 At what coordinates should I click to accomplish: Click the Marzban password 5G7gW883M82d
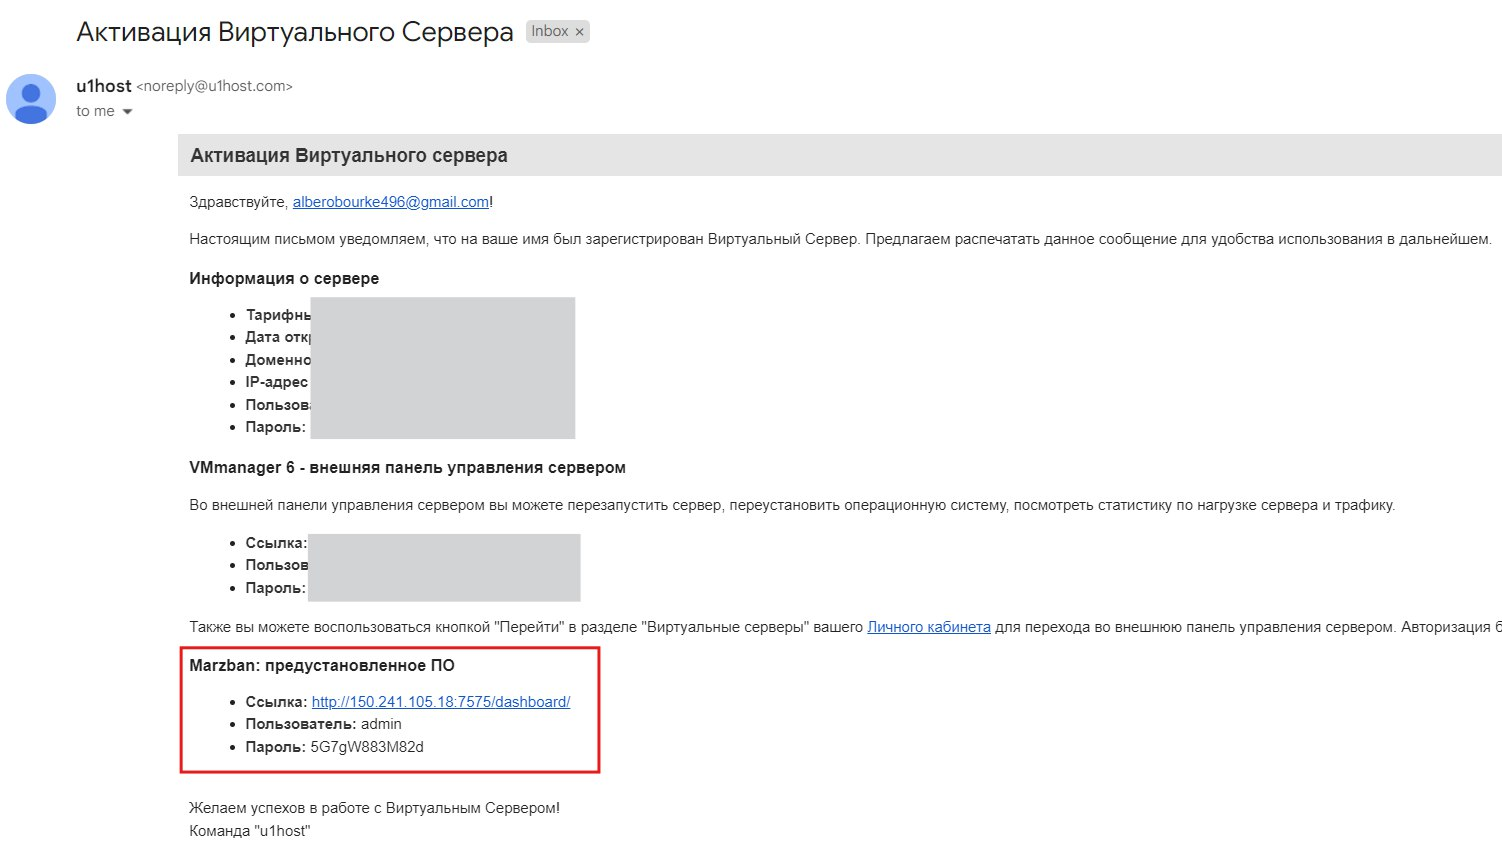pos(367,747)
